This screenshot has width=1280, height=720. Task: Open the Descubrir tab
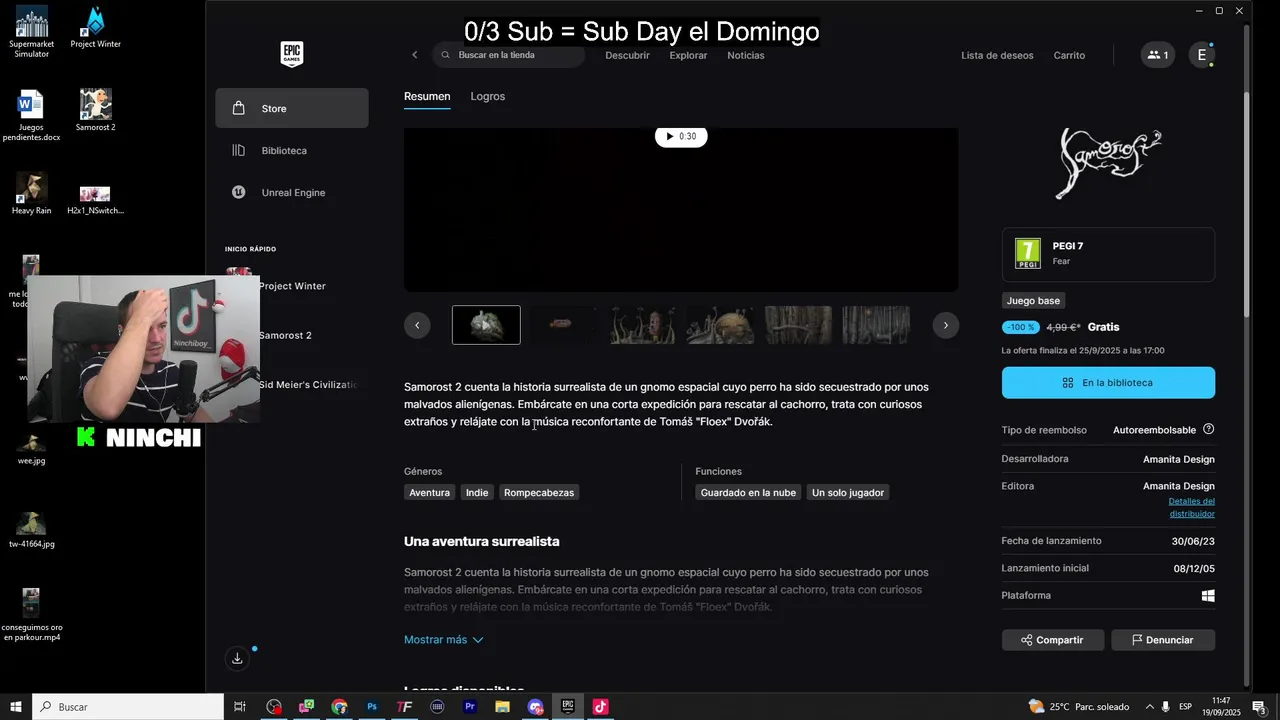click(627, 55)
